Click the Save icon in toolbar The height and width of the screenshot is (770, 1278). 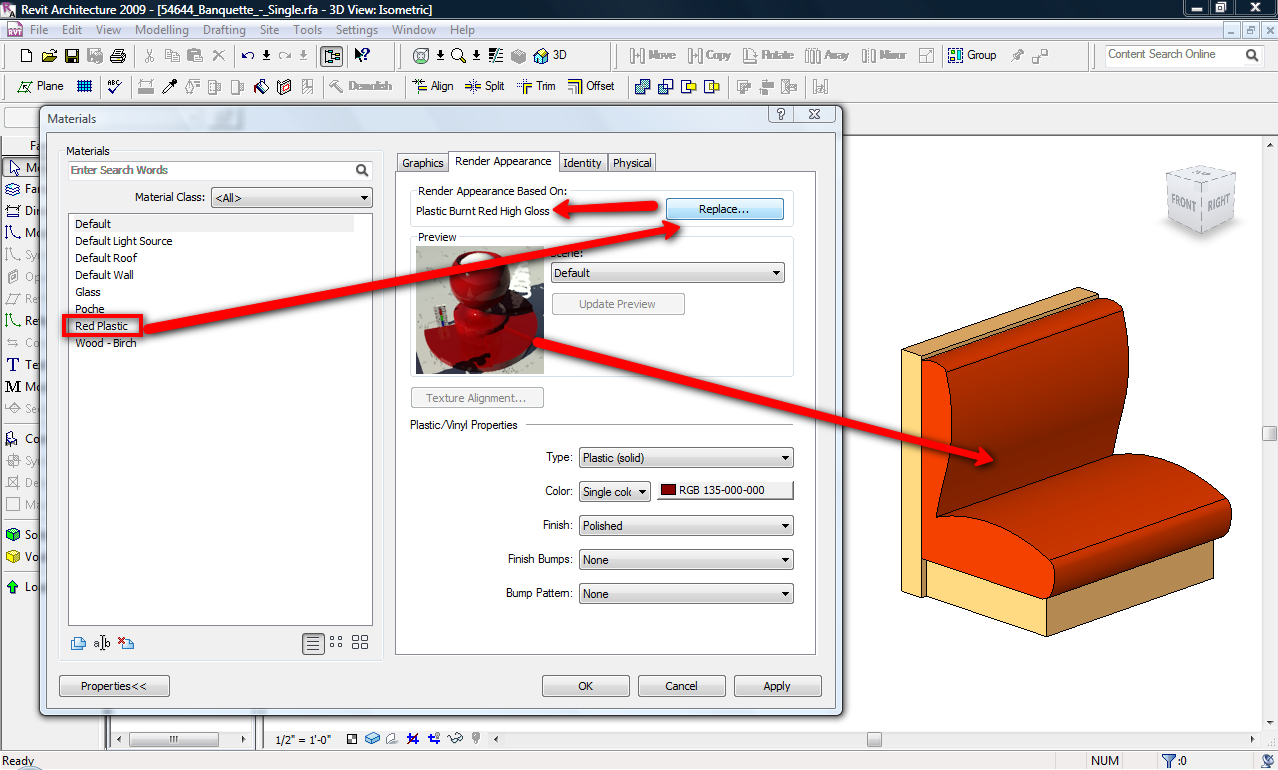pos(72,56)
